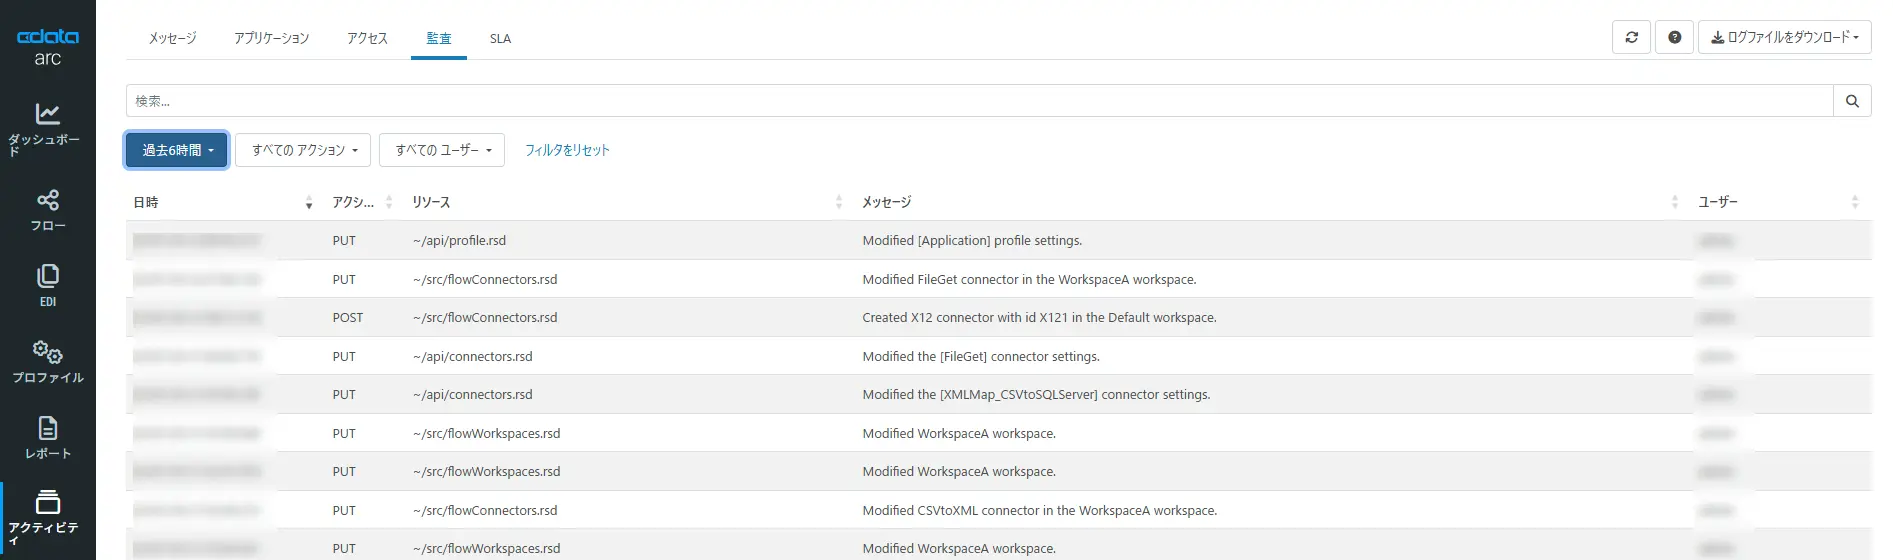1893x560 pixels.
Task: Click inside the 検索 search field
Action: pyautogui.click(x=980, y=101)
